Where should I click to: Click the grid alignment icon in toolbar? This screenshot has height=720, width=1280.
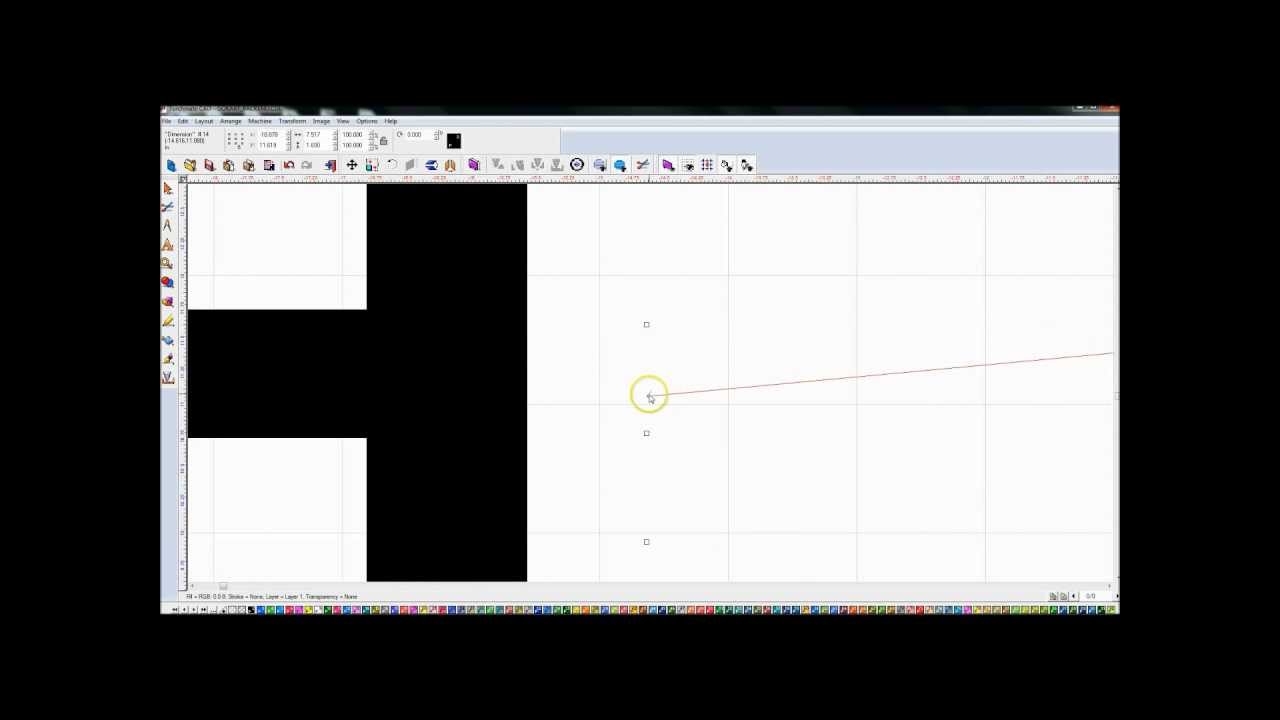pyautogui.click(x=707, y=165)
